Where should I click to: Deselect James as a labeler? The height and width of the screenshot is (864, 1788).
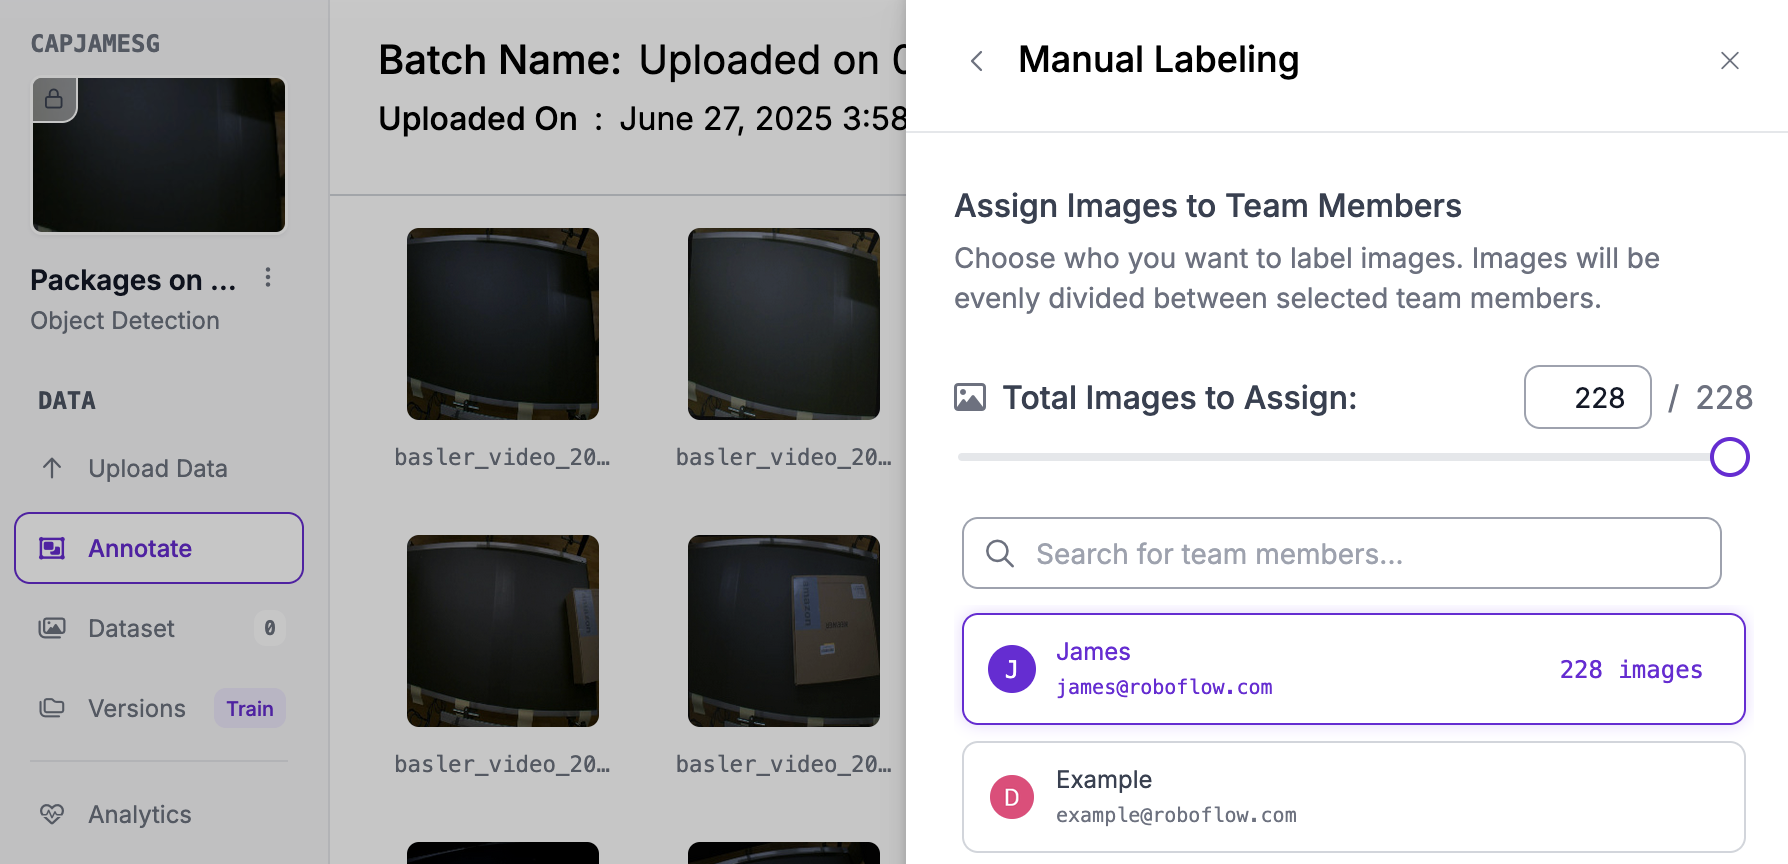(1353, 669)
